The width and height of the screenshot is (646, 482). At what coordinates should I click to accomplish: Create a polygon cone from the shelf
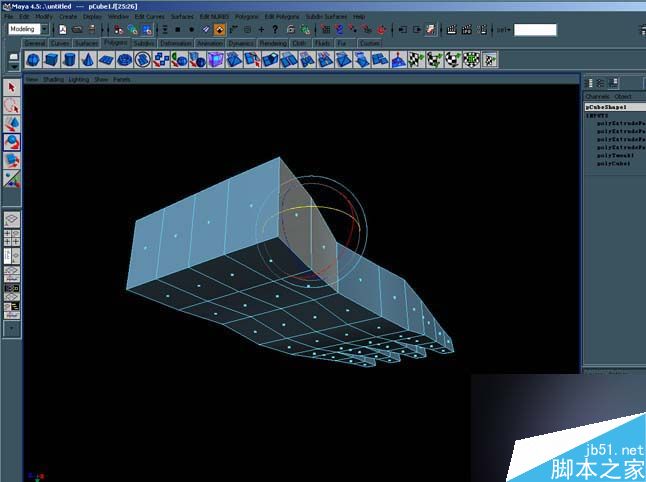pyautogui.click(x=87, y=60)
